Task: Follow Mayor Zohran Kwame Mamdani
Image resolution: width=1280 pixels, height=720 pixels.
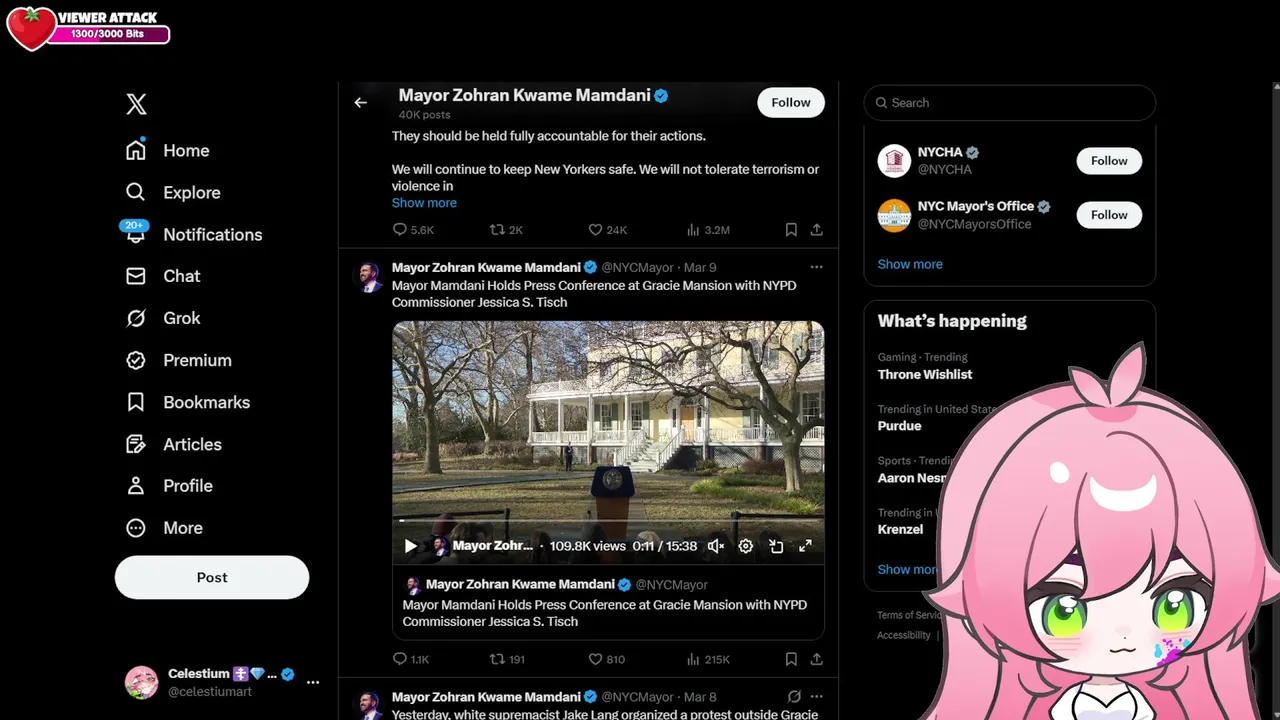Action: (x=791, y=102)
